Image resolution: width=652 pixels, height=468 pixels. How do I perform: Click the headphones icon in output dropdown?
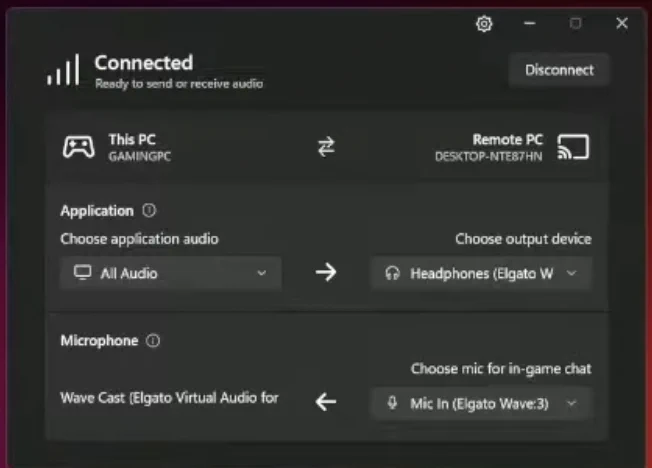(392, 273)
